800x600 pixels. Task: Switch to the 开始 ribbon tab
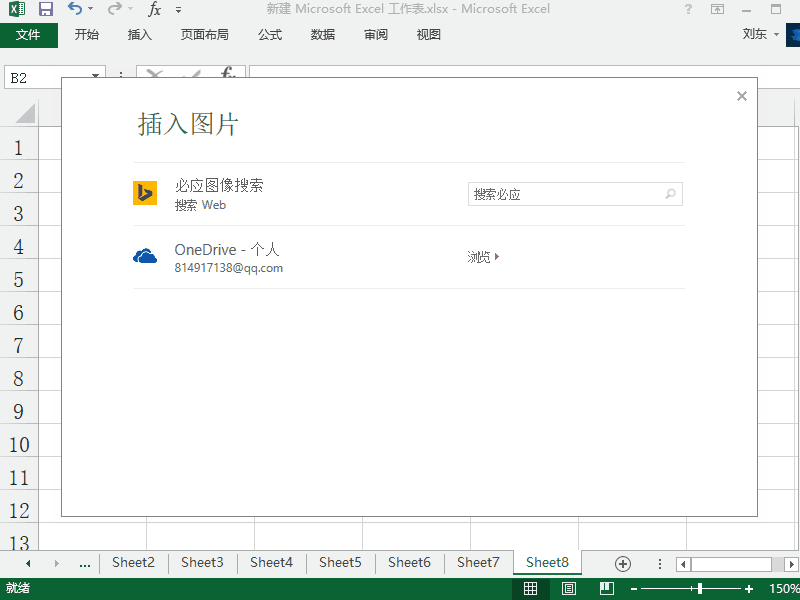click(x=86, y=35)
